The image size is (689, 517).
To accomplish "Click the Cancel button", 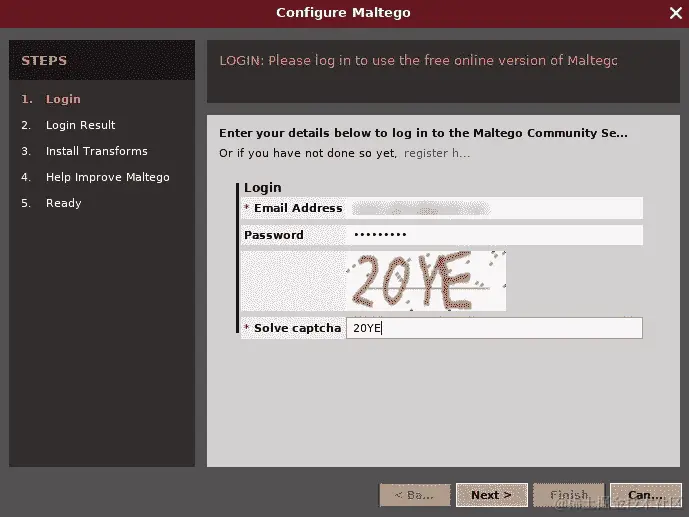I will 645,495.
